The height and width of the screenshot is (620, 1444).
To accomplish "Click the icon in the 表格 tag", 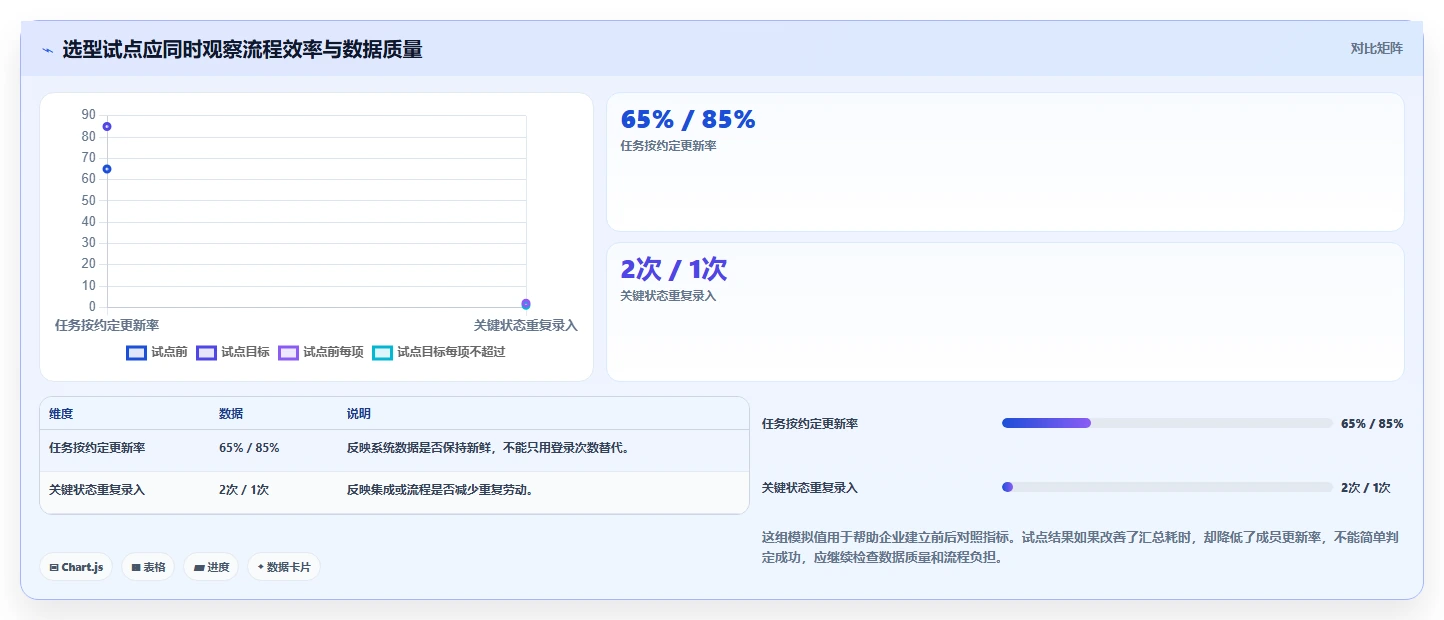I will coord(136,567).
